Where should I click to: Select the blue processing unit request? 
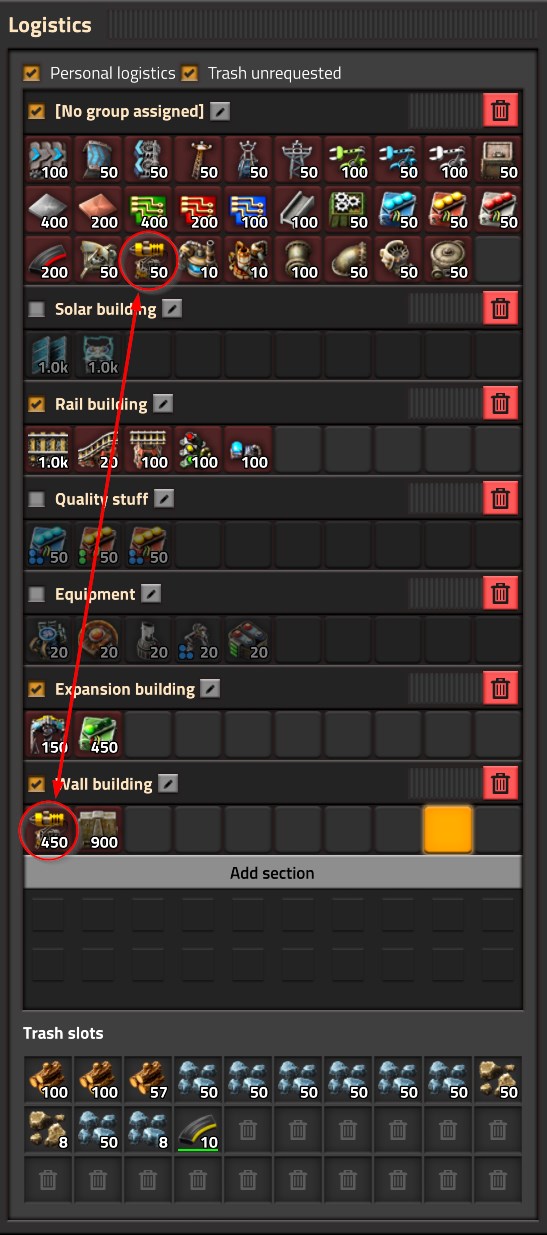click(248, 207)
